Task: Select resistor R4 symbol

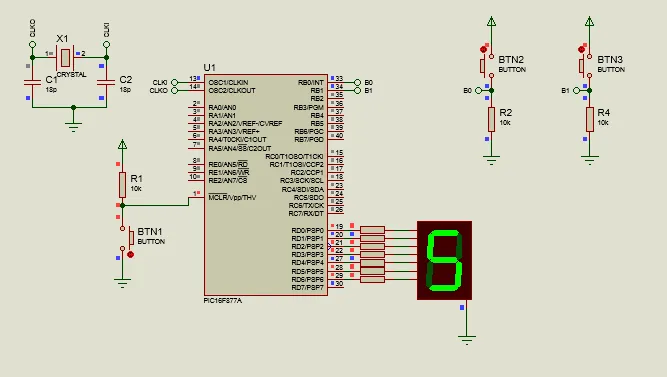Action: tap(590, 119)
